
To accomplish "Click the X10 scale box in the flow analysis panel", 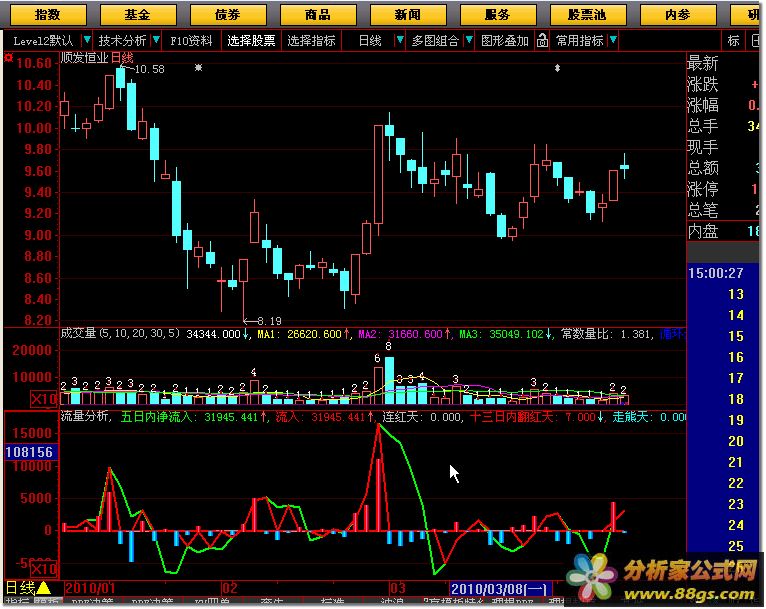I will 44,569.
